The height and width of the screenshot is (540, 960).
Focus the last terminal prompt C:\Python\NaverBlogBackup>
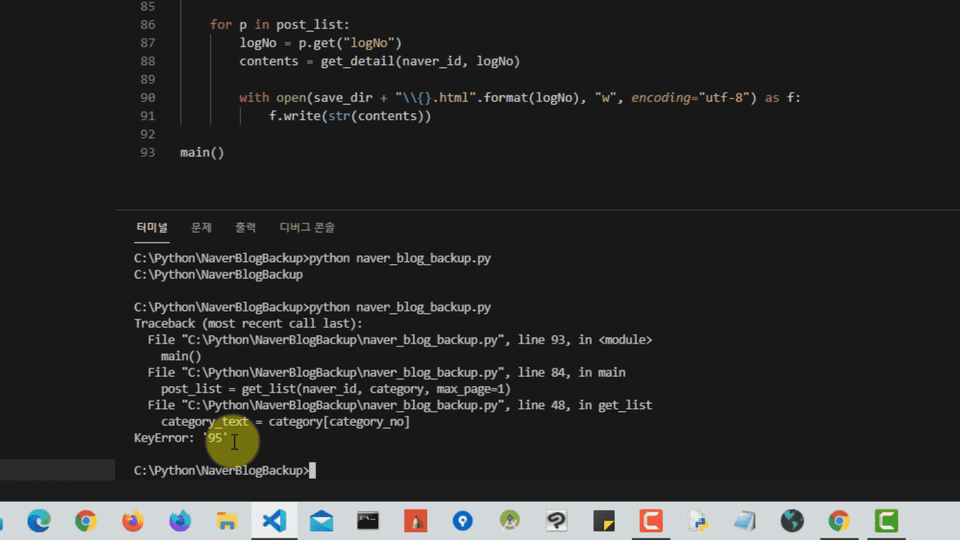click(222, 470)
